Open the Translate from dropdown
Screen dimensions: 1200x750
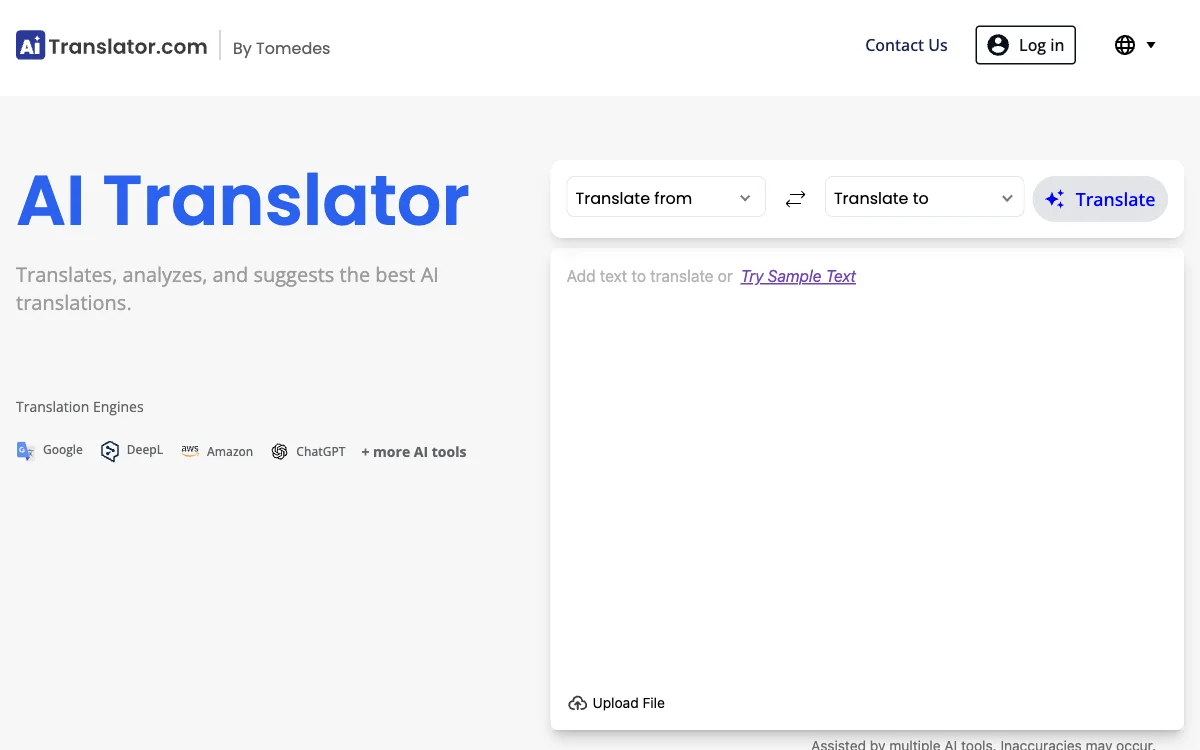[x=665, y=197]
